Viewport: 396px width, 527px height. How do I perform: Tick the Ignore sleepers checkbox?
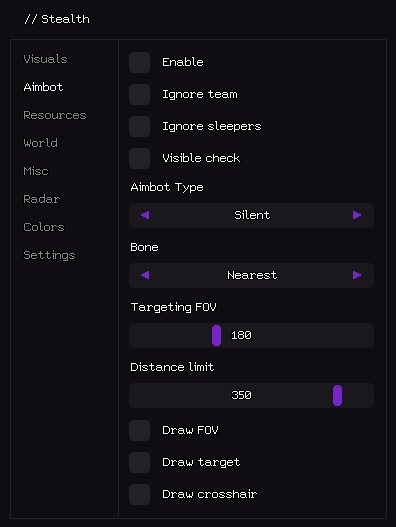(x=140, y=126)
